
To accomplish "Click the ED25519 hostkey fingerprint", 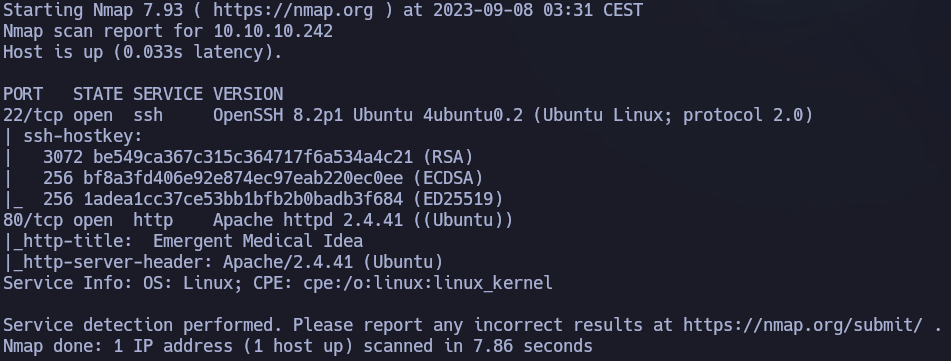I will [243, 199].
